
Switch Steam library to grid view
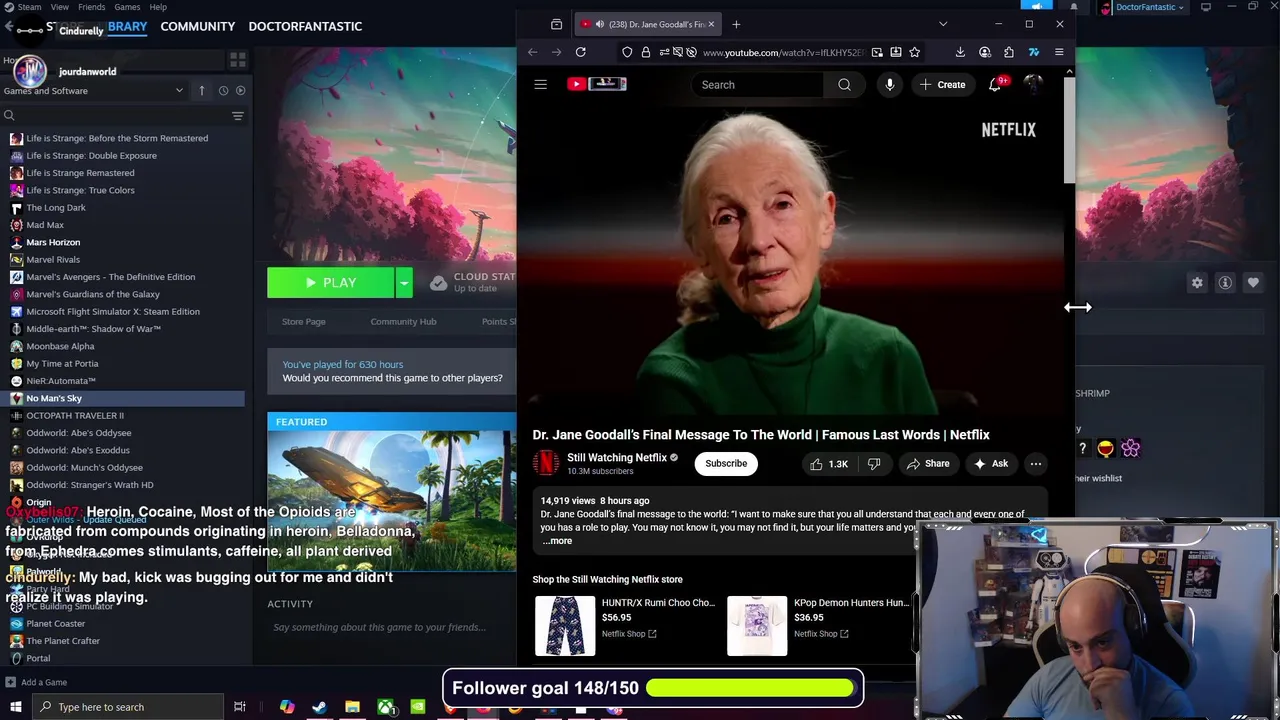pos(237,61)
